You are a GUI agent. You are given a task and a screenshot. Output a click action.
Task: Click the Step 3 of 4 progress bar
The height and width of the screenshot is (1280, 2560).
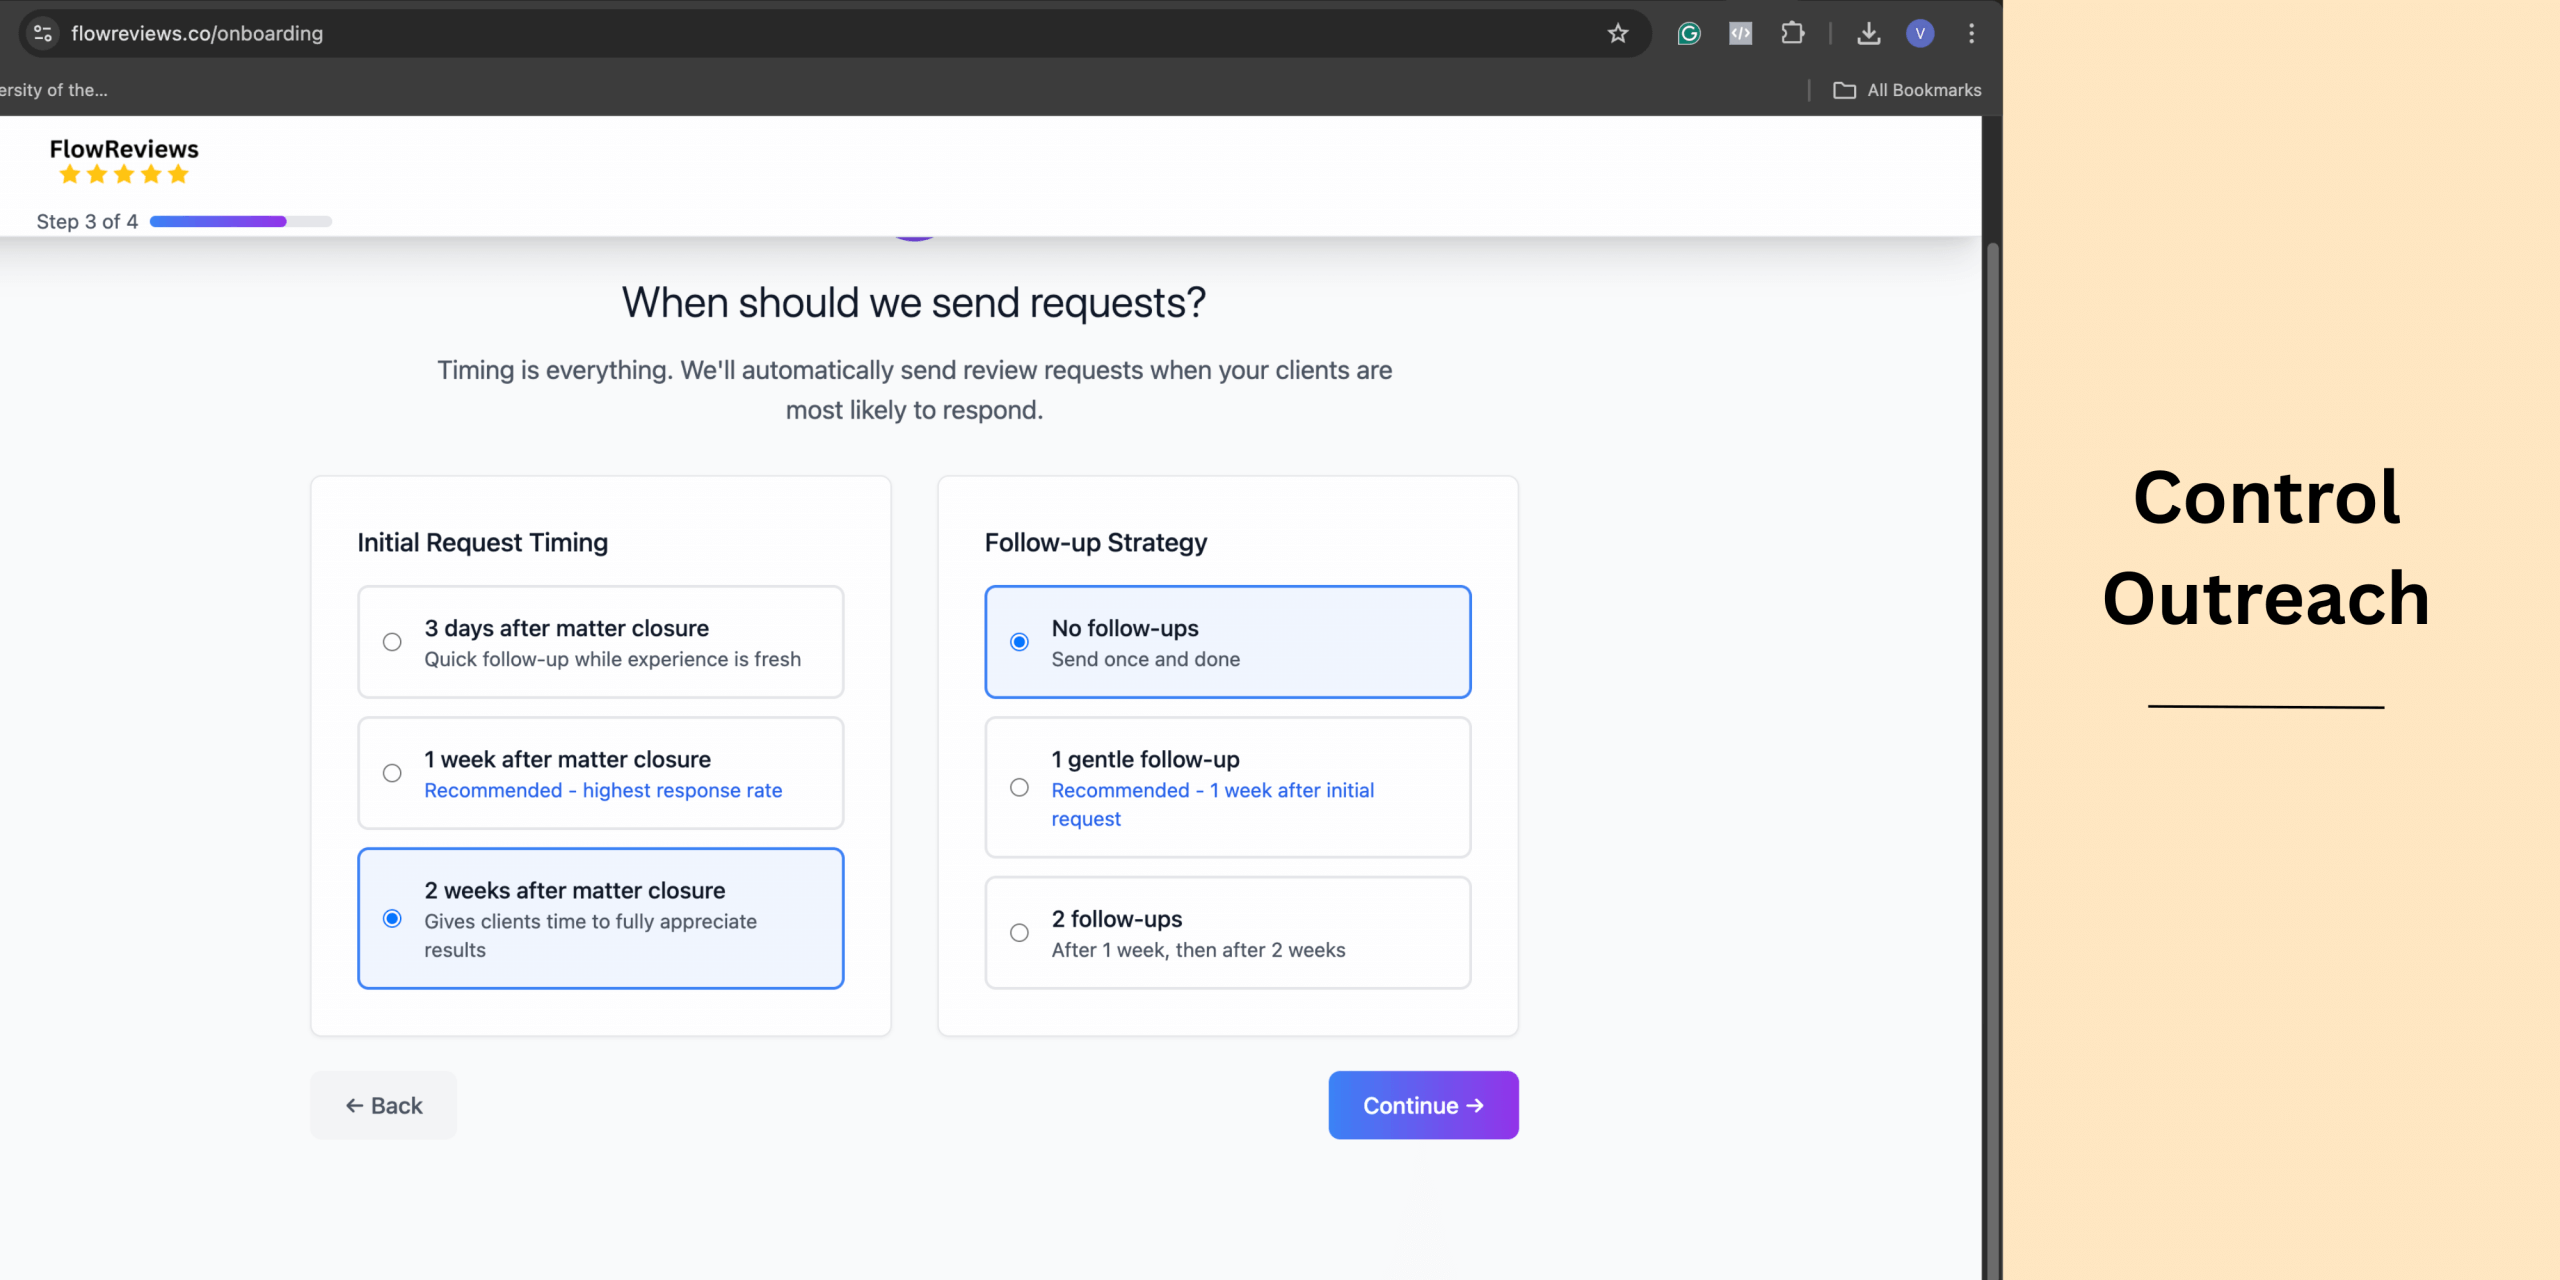click(240, 221)
